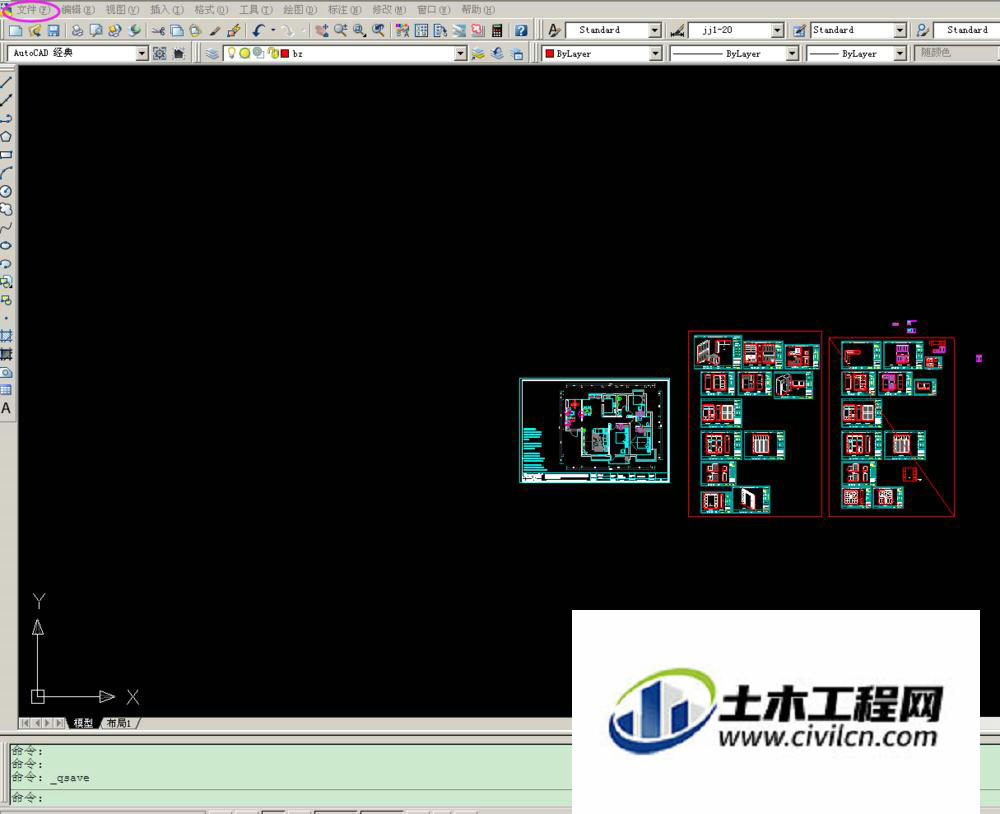
Task: Click the command line input at 命令:
Action: [x=290, y=797]
